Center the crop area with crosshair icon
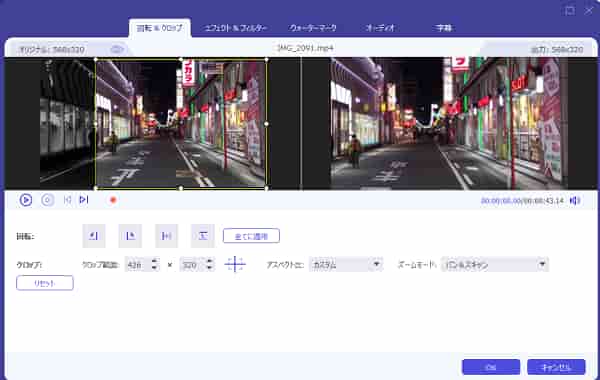Screen dimensions: 600x380 (x=235, y=264)
